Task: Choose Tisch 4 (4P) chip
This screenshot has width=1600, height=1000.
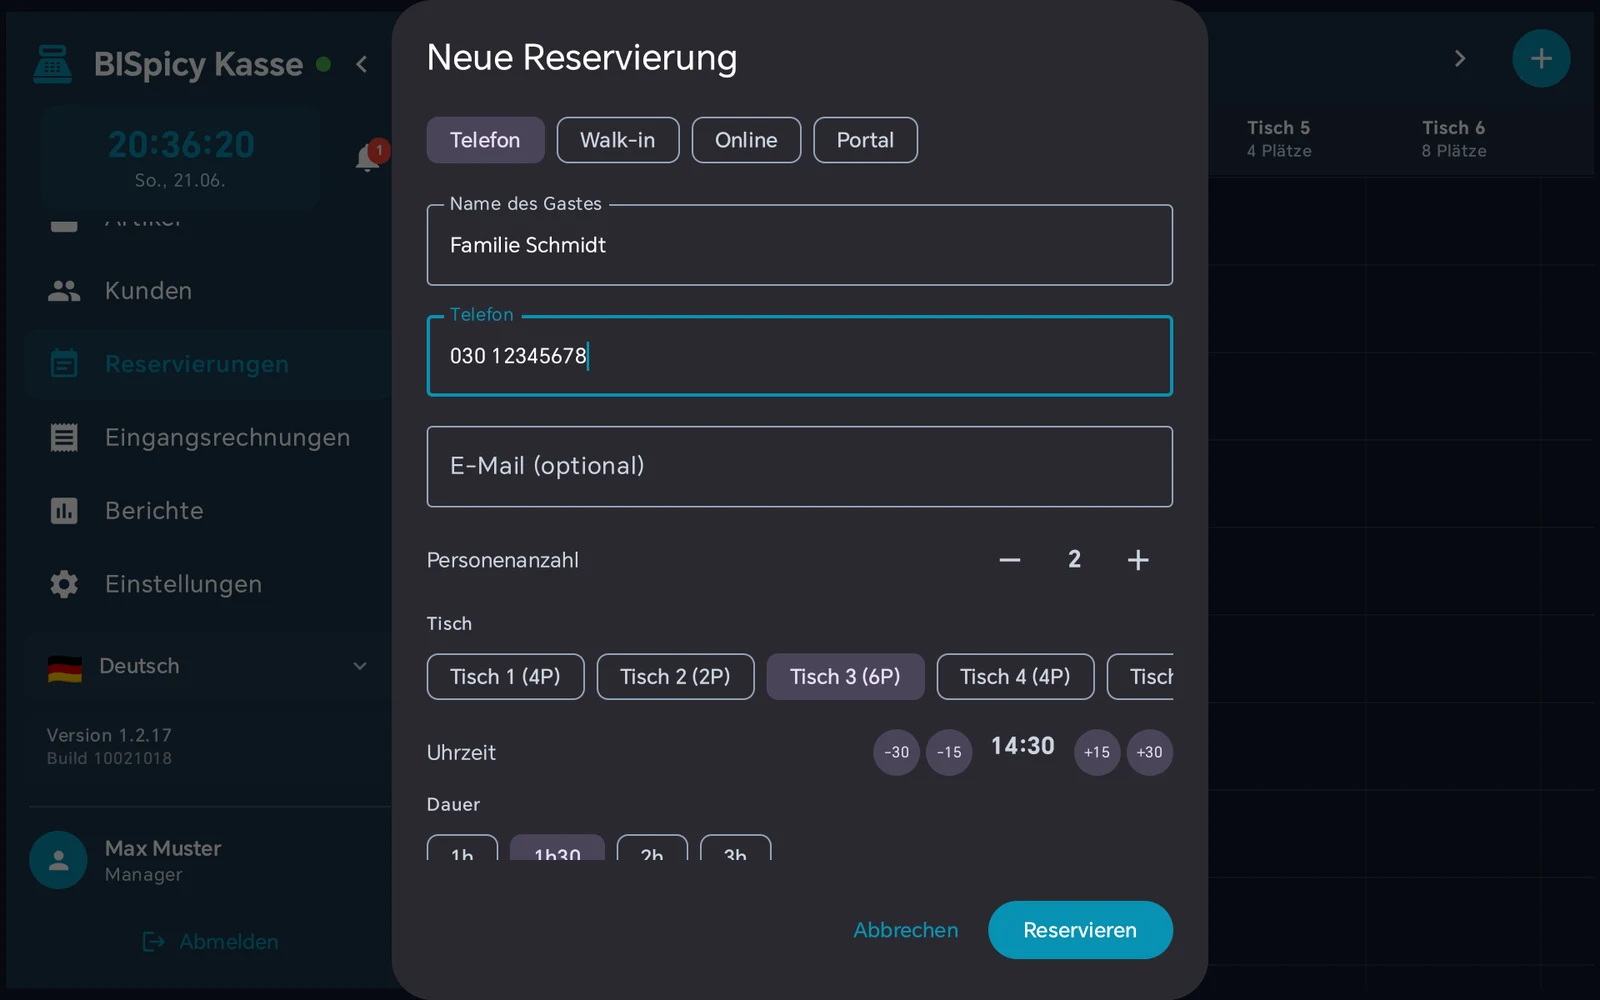Action: tap(1015, 677)
